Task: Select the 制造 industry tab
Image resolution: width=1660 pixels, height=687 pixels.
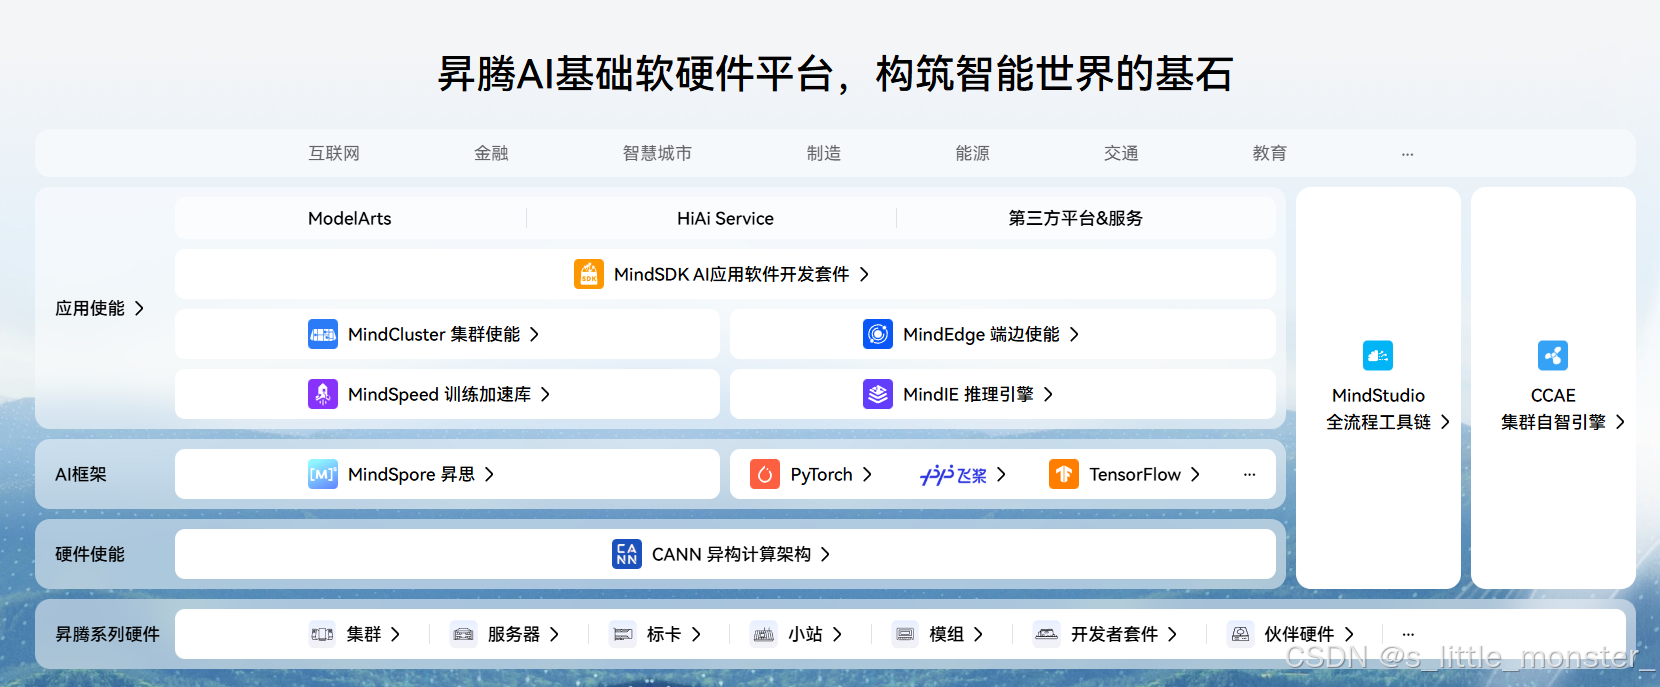Action: (x=824, y=153)
